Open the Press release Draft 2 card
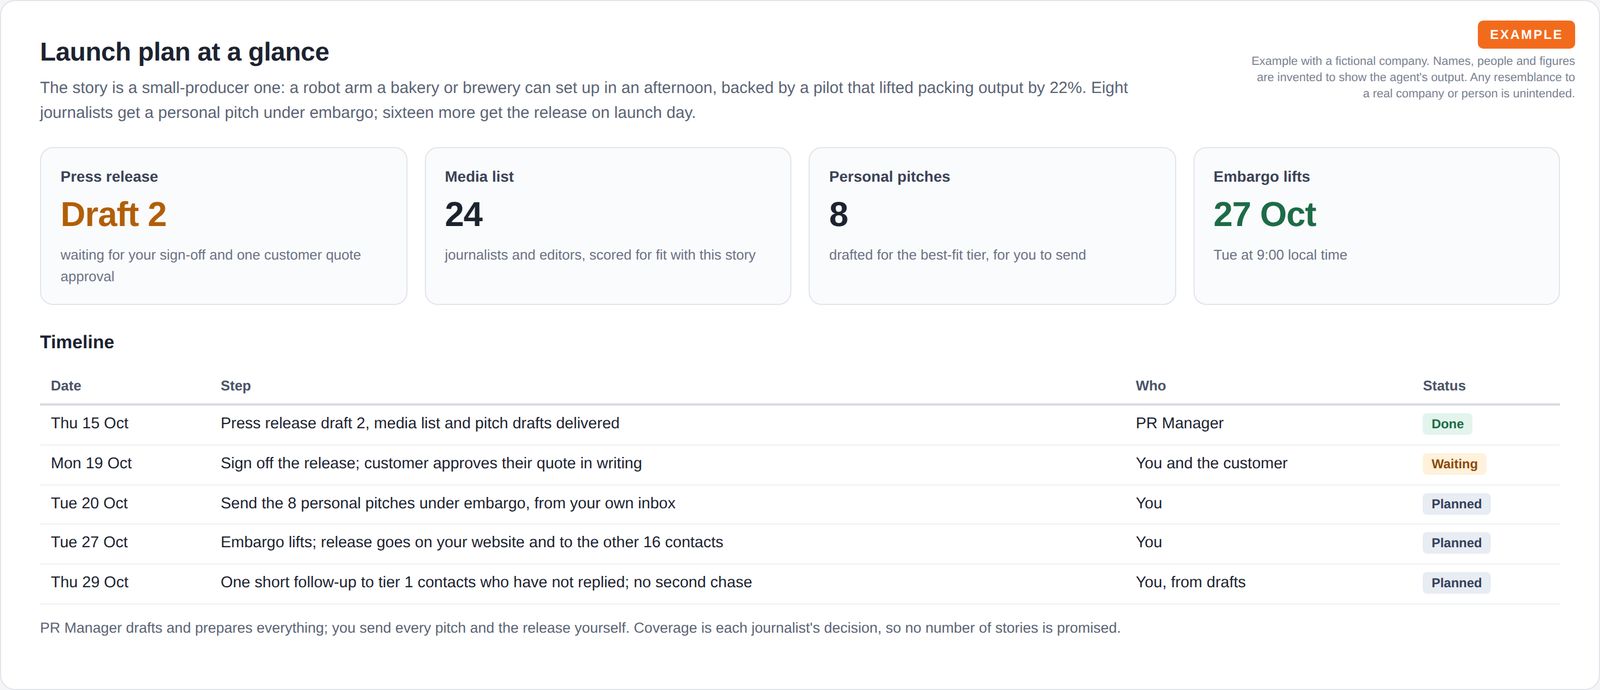 pyautogui.click(x=223, y=226)
